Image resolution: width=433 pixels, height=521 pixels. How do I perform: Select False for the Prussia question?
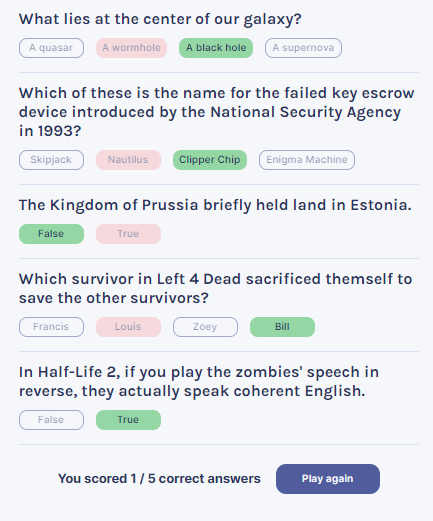[x=51, y=234]
